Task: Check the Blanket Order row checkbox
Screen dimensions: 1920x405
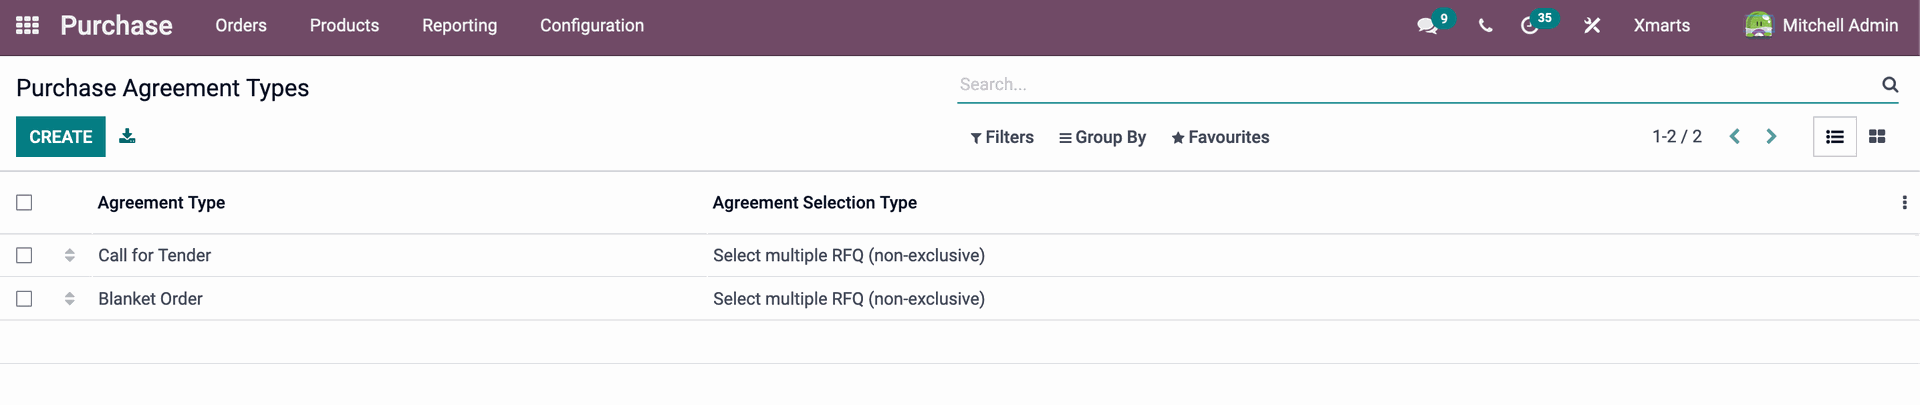Action: coord(25,299)
